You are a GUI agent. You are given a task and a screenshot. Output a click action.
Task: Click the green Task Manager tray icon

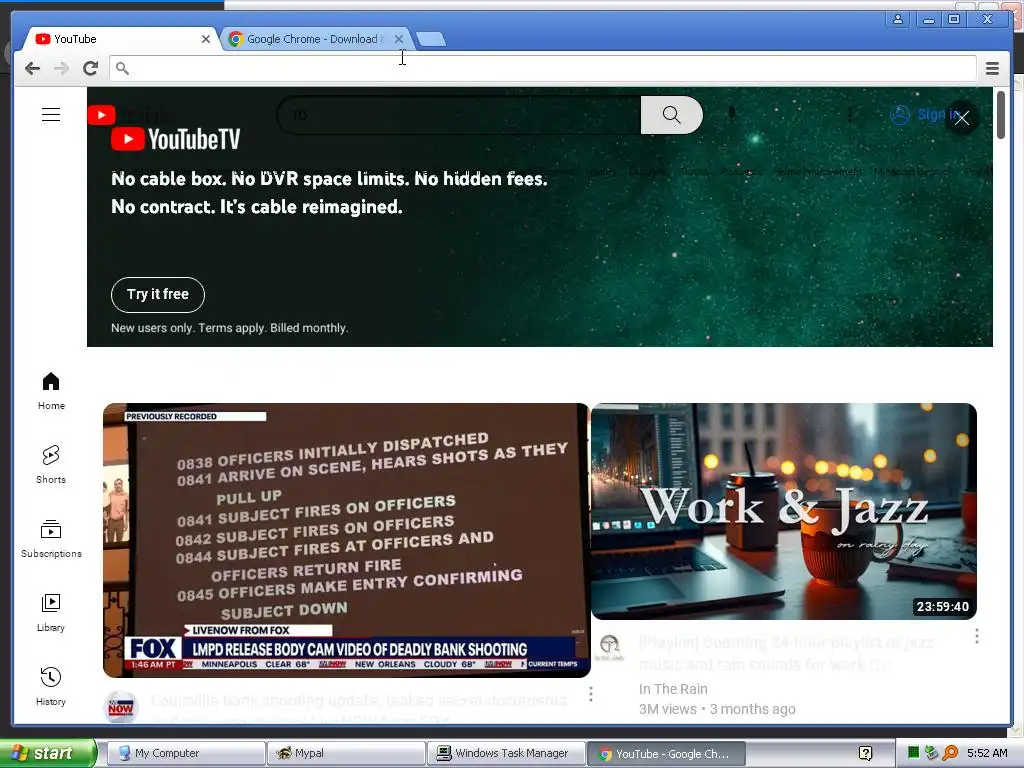913,753
